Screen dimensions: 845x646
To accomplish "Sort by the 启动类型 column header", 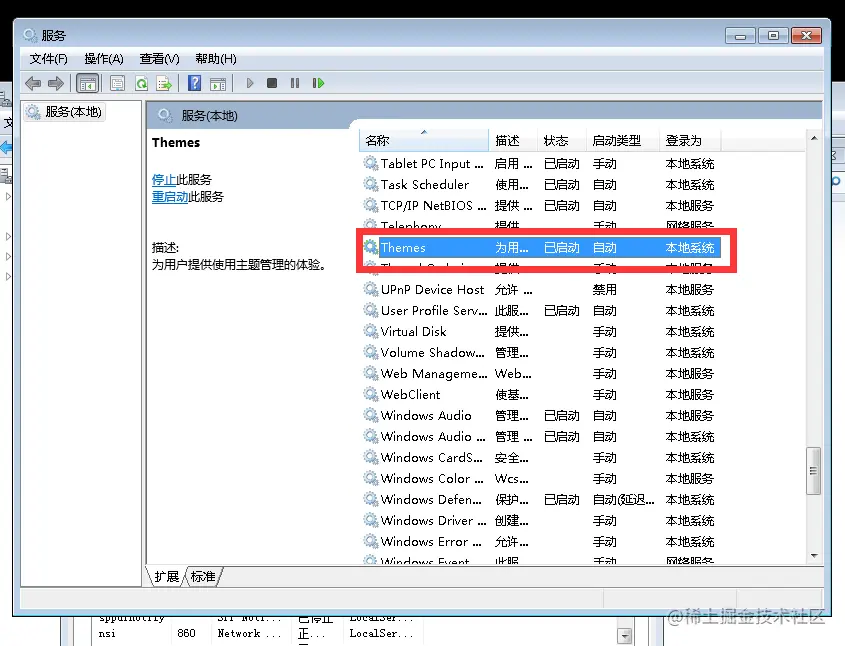I will coord(622,141).
